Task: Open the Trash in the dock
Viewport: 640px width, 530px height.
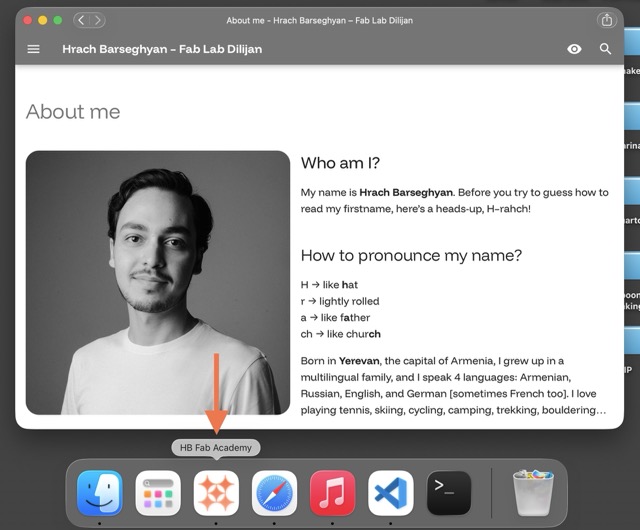Action: [533, 493]
